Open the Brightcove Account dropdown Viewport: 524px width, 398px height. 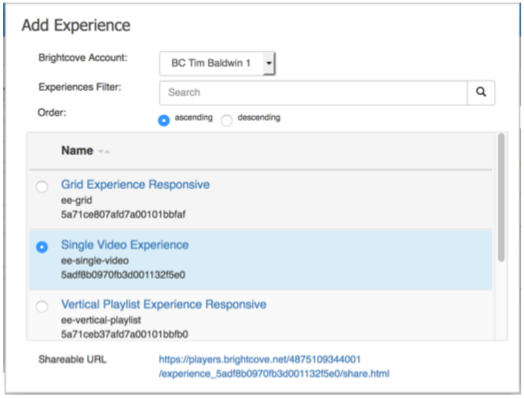coord(217,63)
